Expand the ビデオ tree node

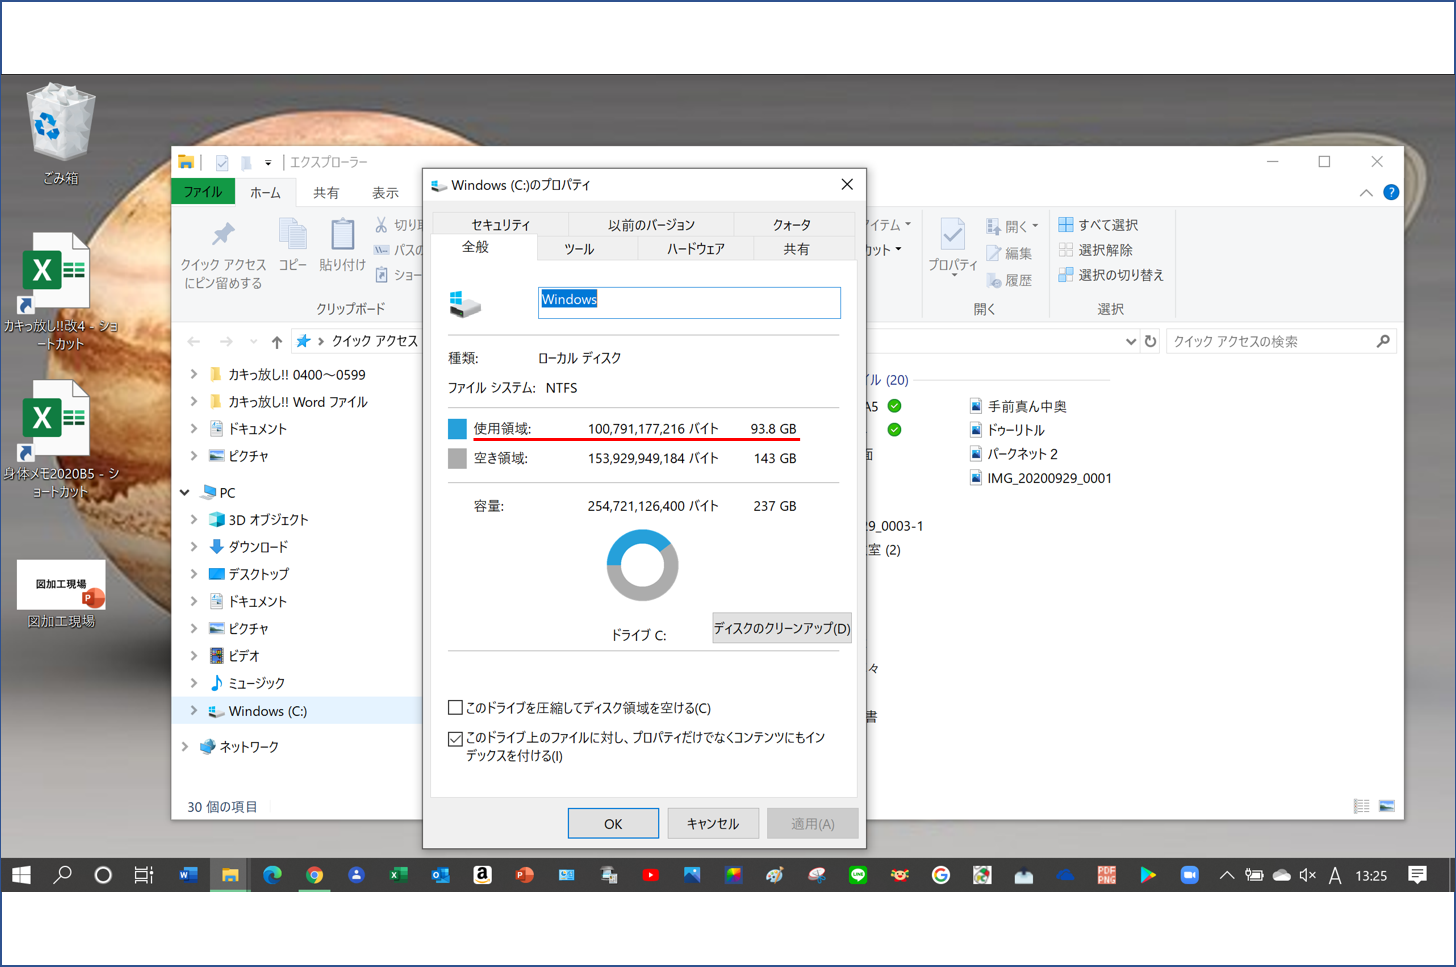tap(194, 656)
